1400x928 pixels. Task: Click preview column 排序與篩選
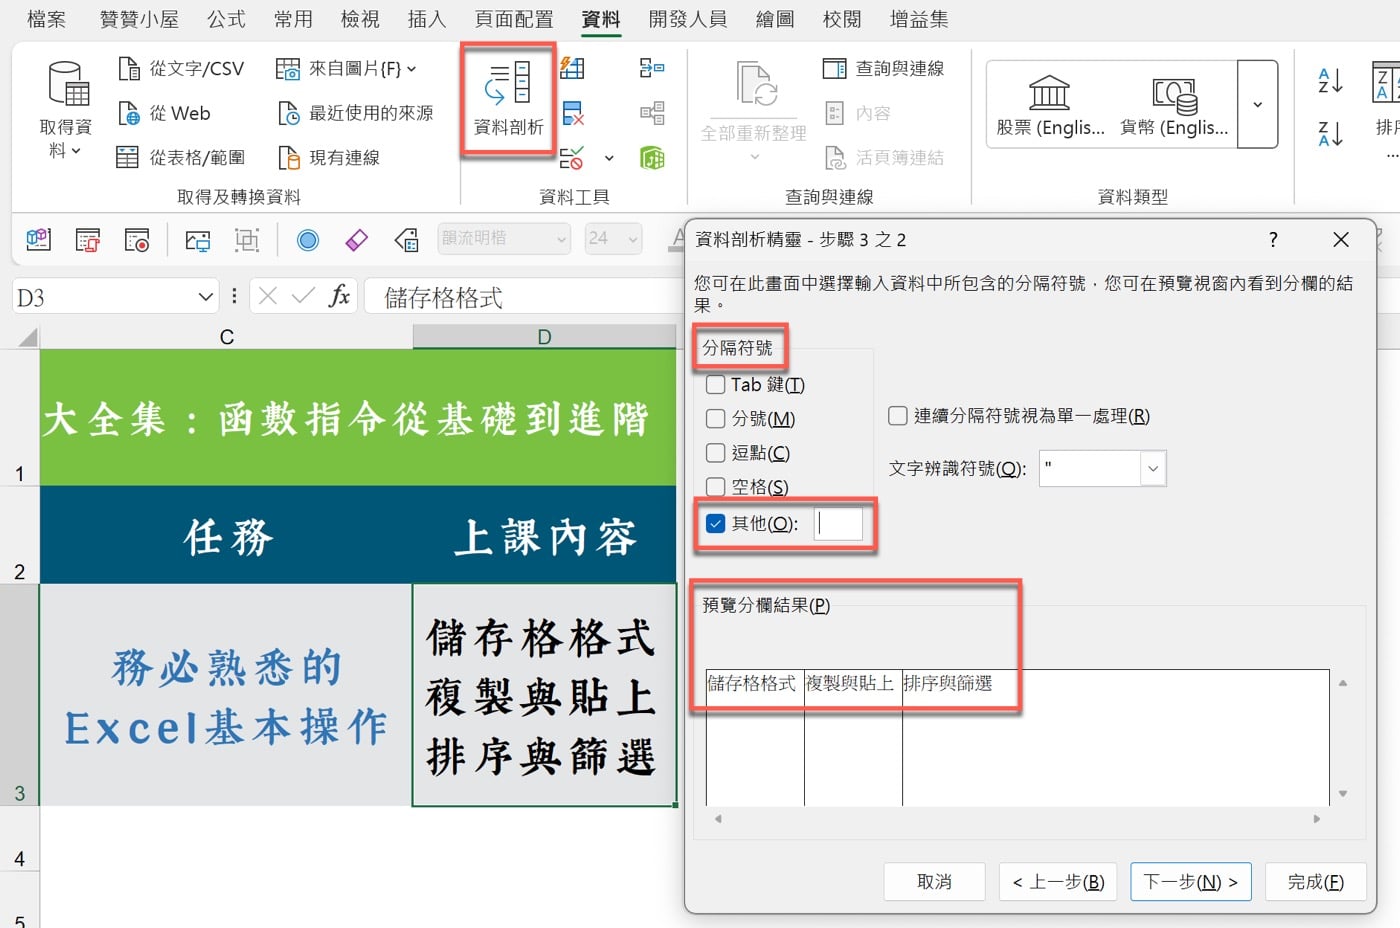point(947,683)
